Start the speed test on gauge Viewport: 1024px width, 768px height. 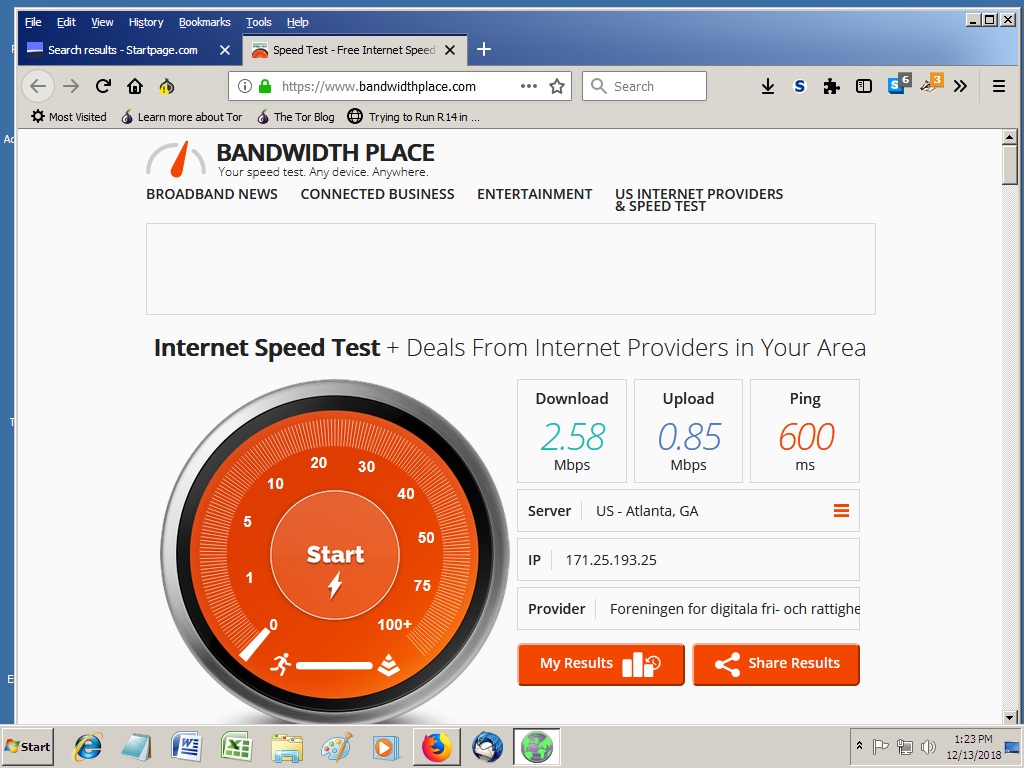pyautogui.click(x=335, y=555)
